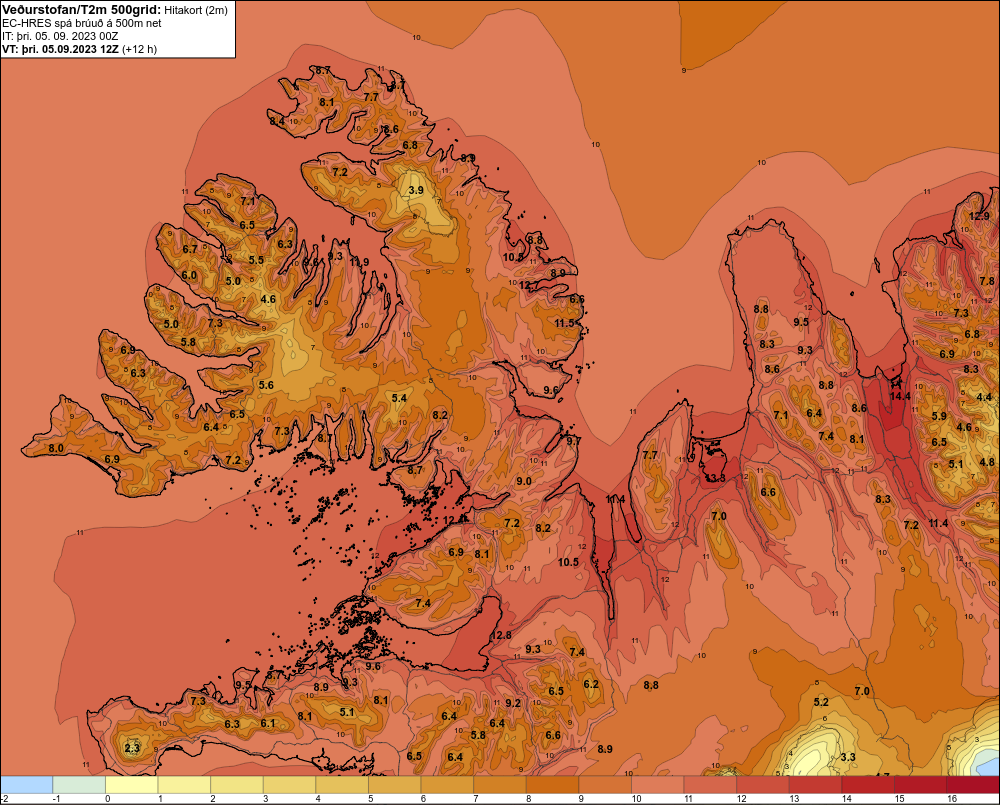Click the 9.2 temperature label

(513, 703)
